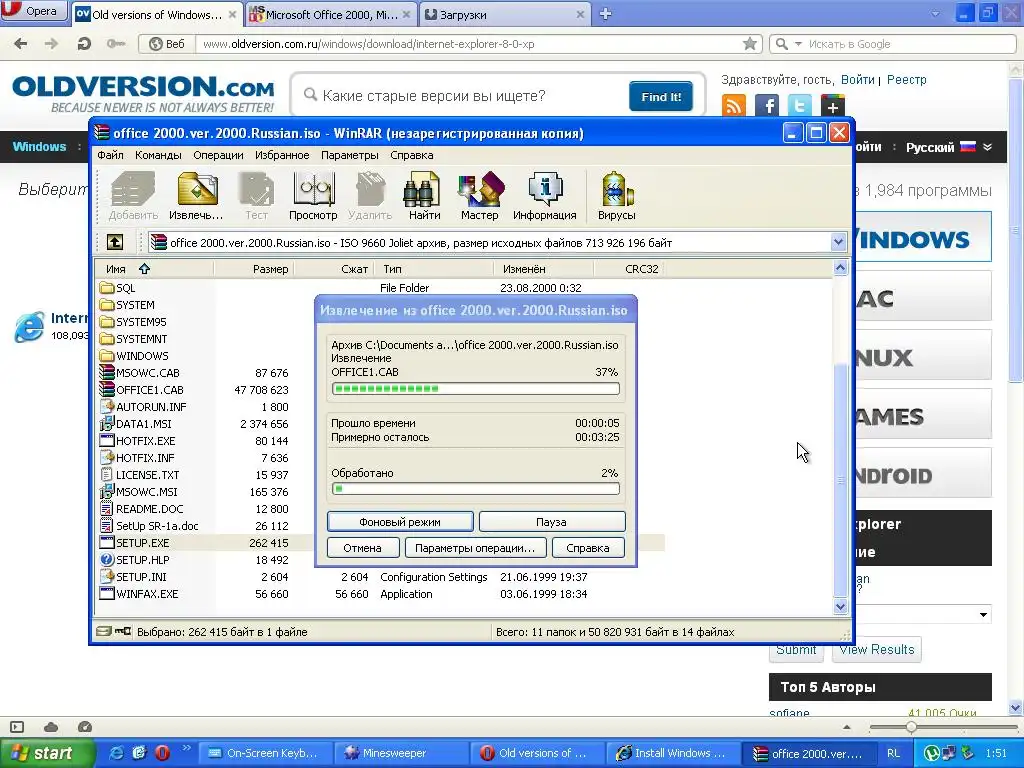Click the Opera Turbo speedometer icon in status bar
The image size is (1024, 768).
coord(85,727)
